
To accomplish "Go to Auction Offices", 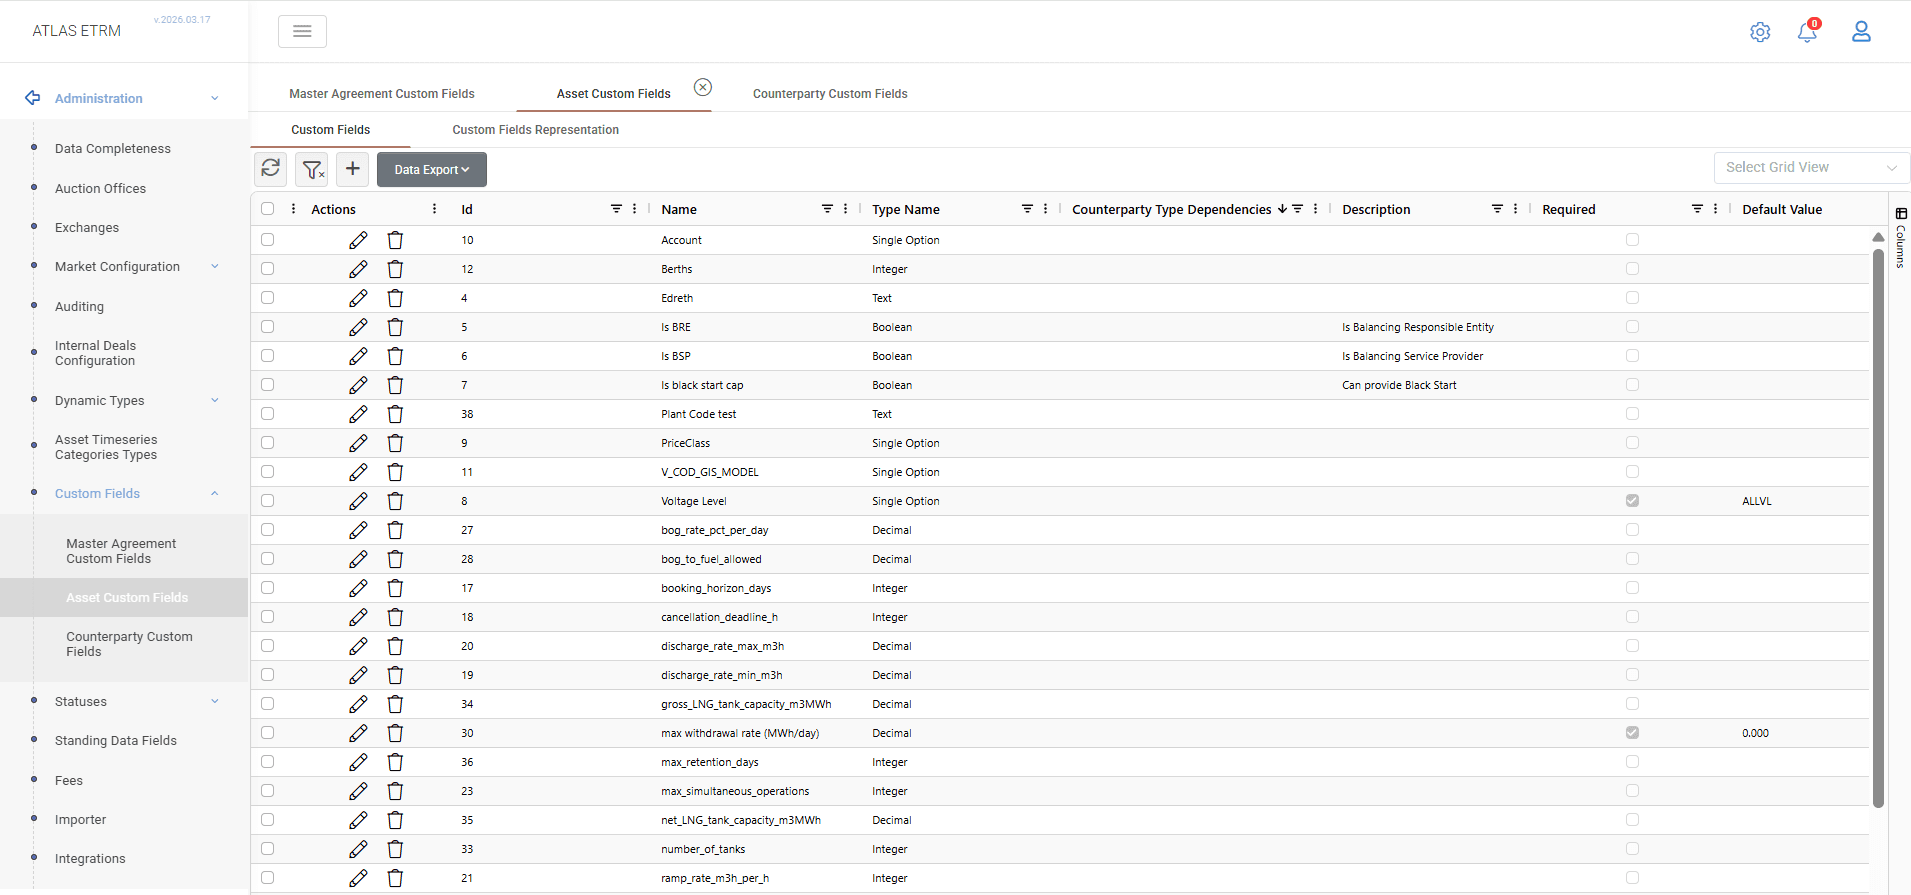I will point(100,188).
